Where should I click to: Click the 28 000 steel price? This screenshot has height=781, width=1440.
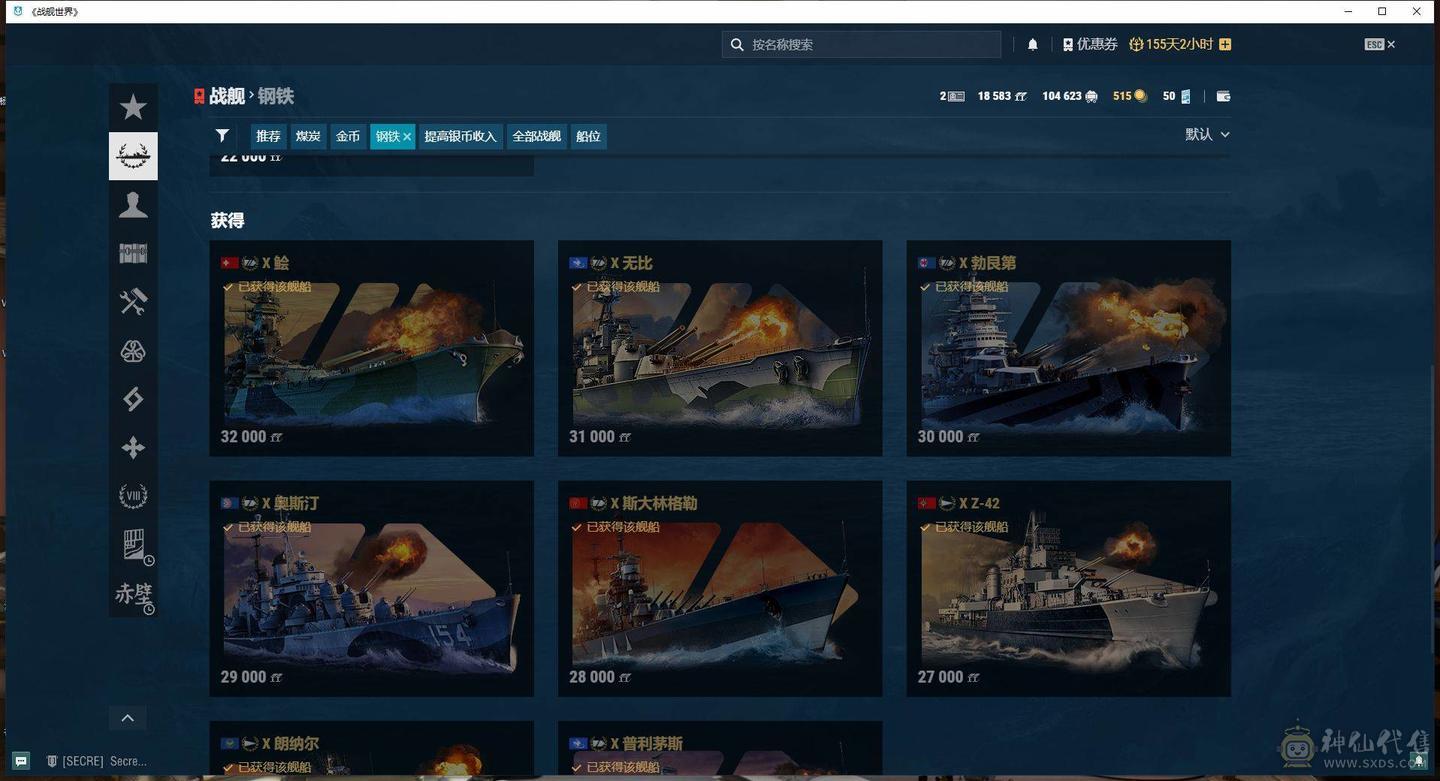600,677
